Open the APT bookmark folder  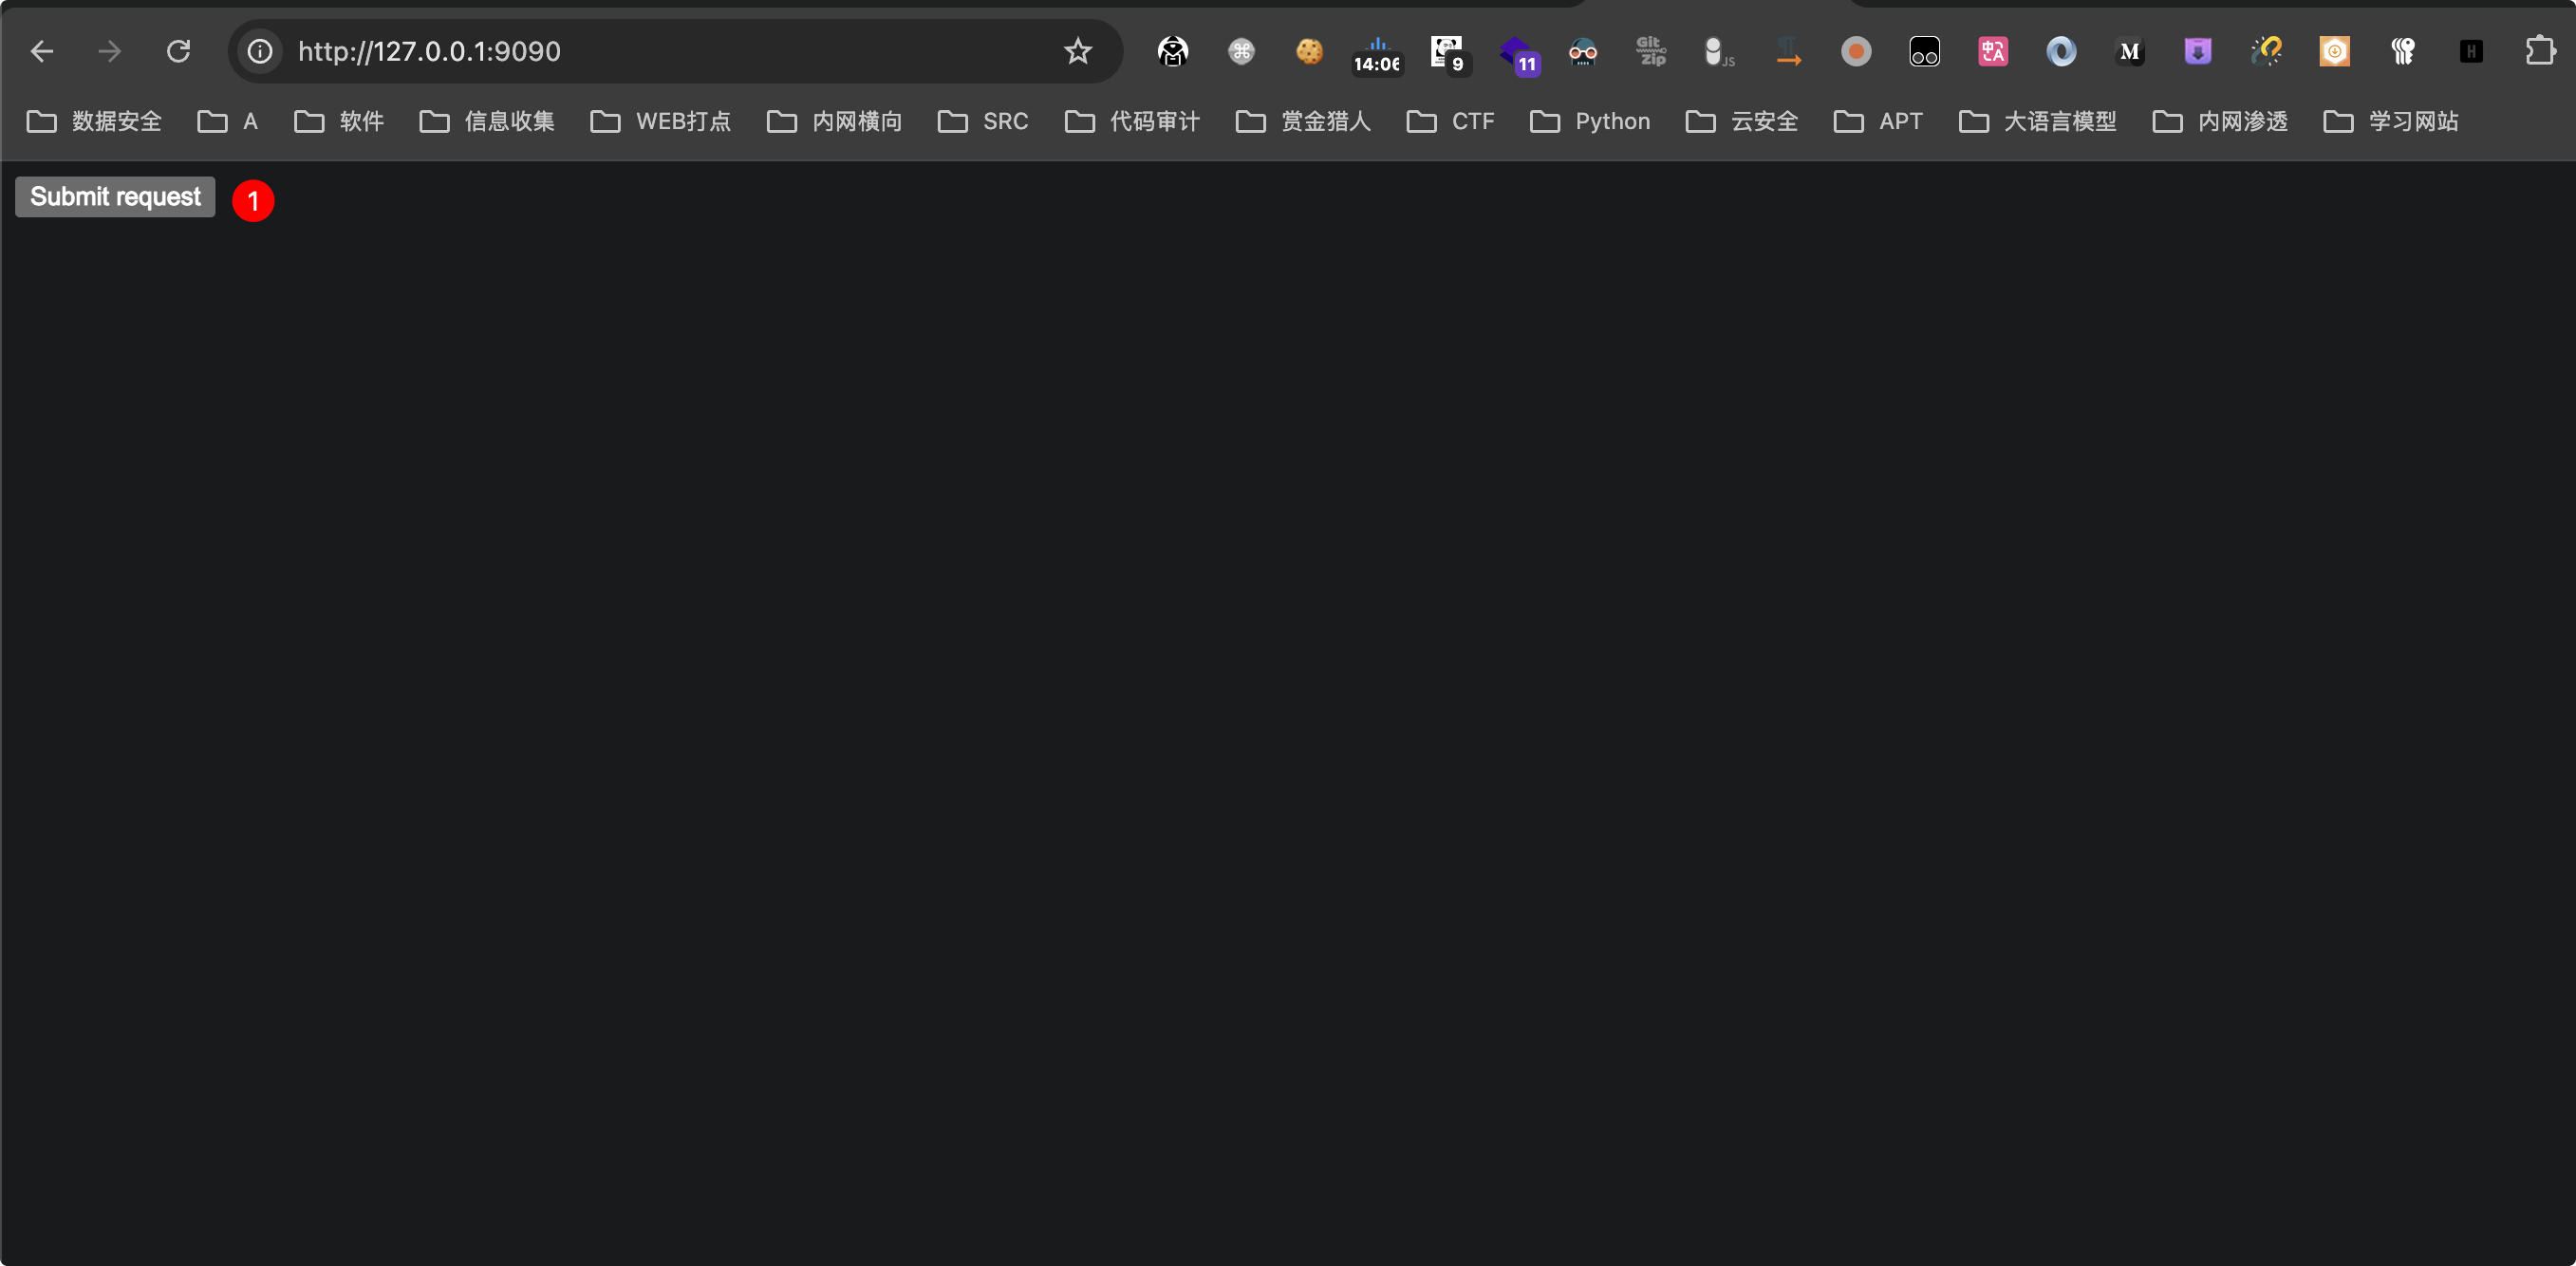(x=1879, y=121)
